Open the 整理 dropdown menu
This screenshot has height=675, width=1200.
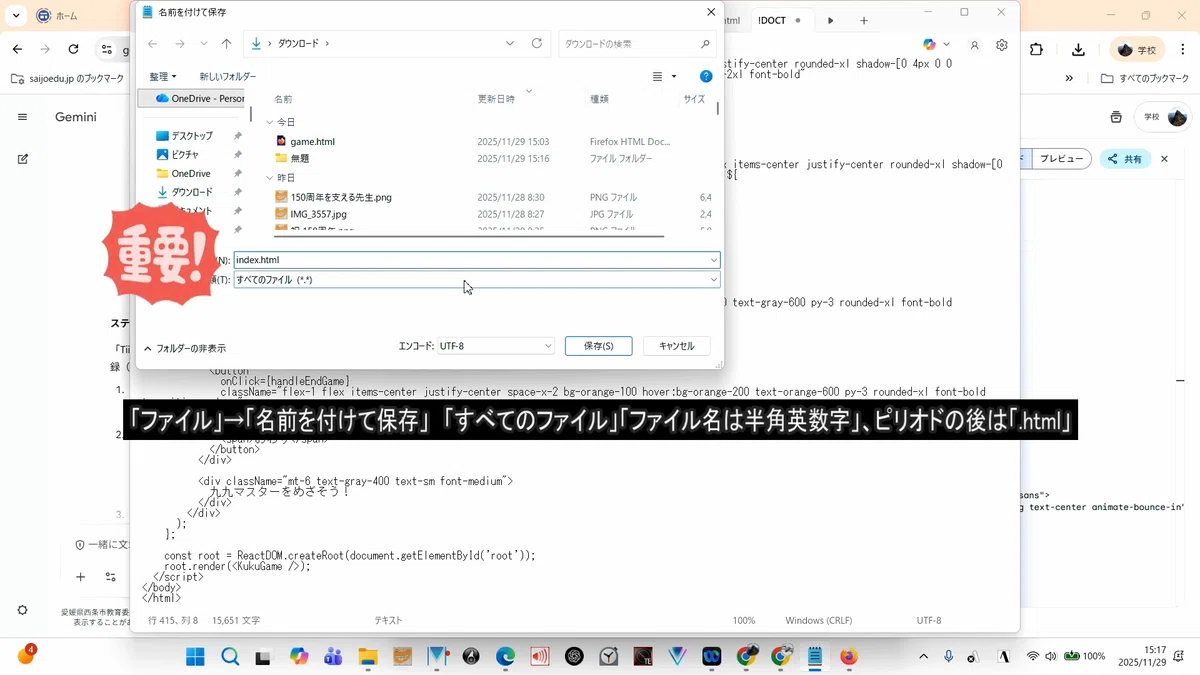pos(162,76)
